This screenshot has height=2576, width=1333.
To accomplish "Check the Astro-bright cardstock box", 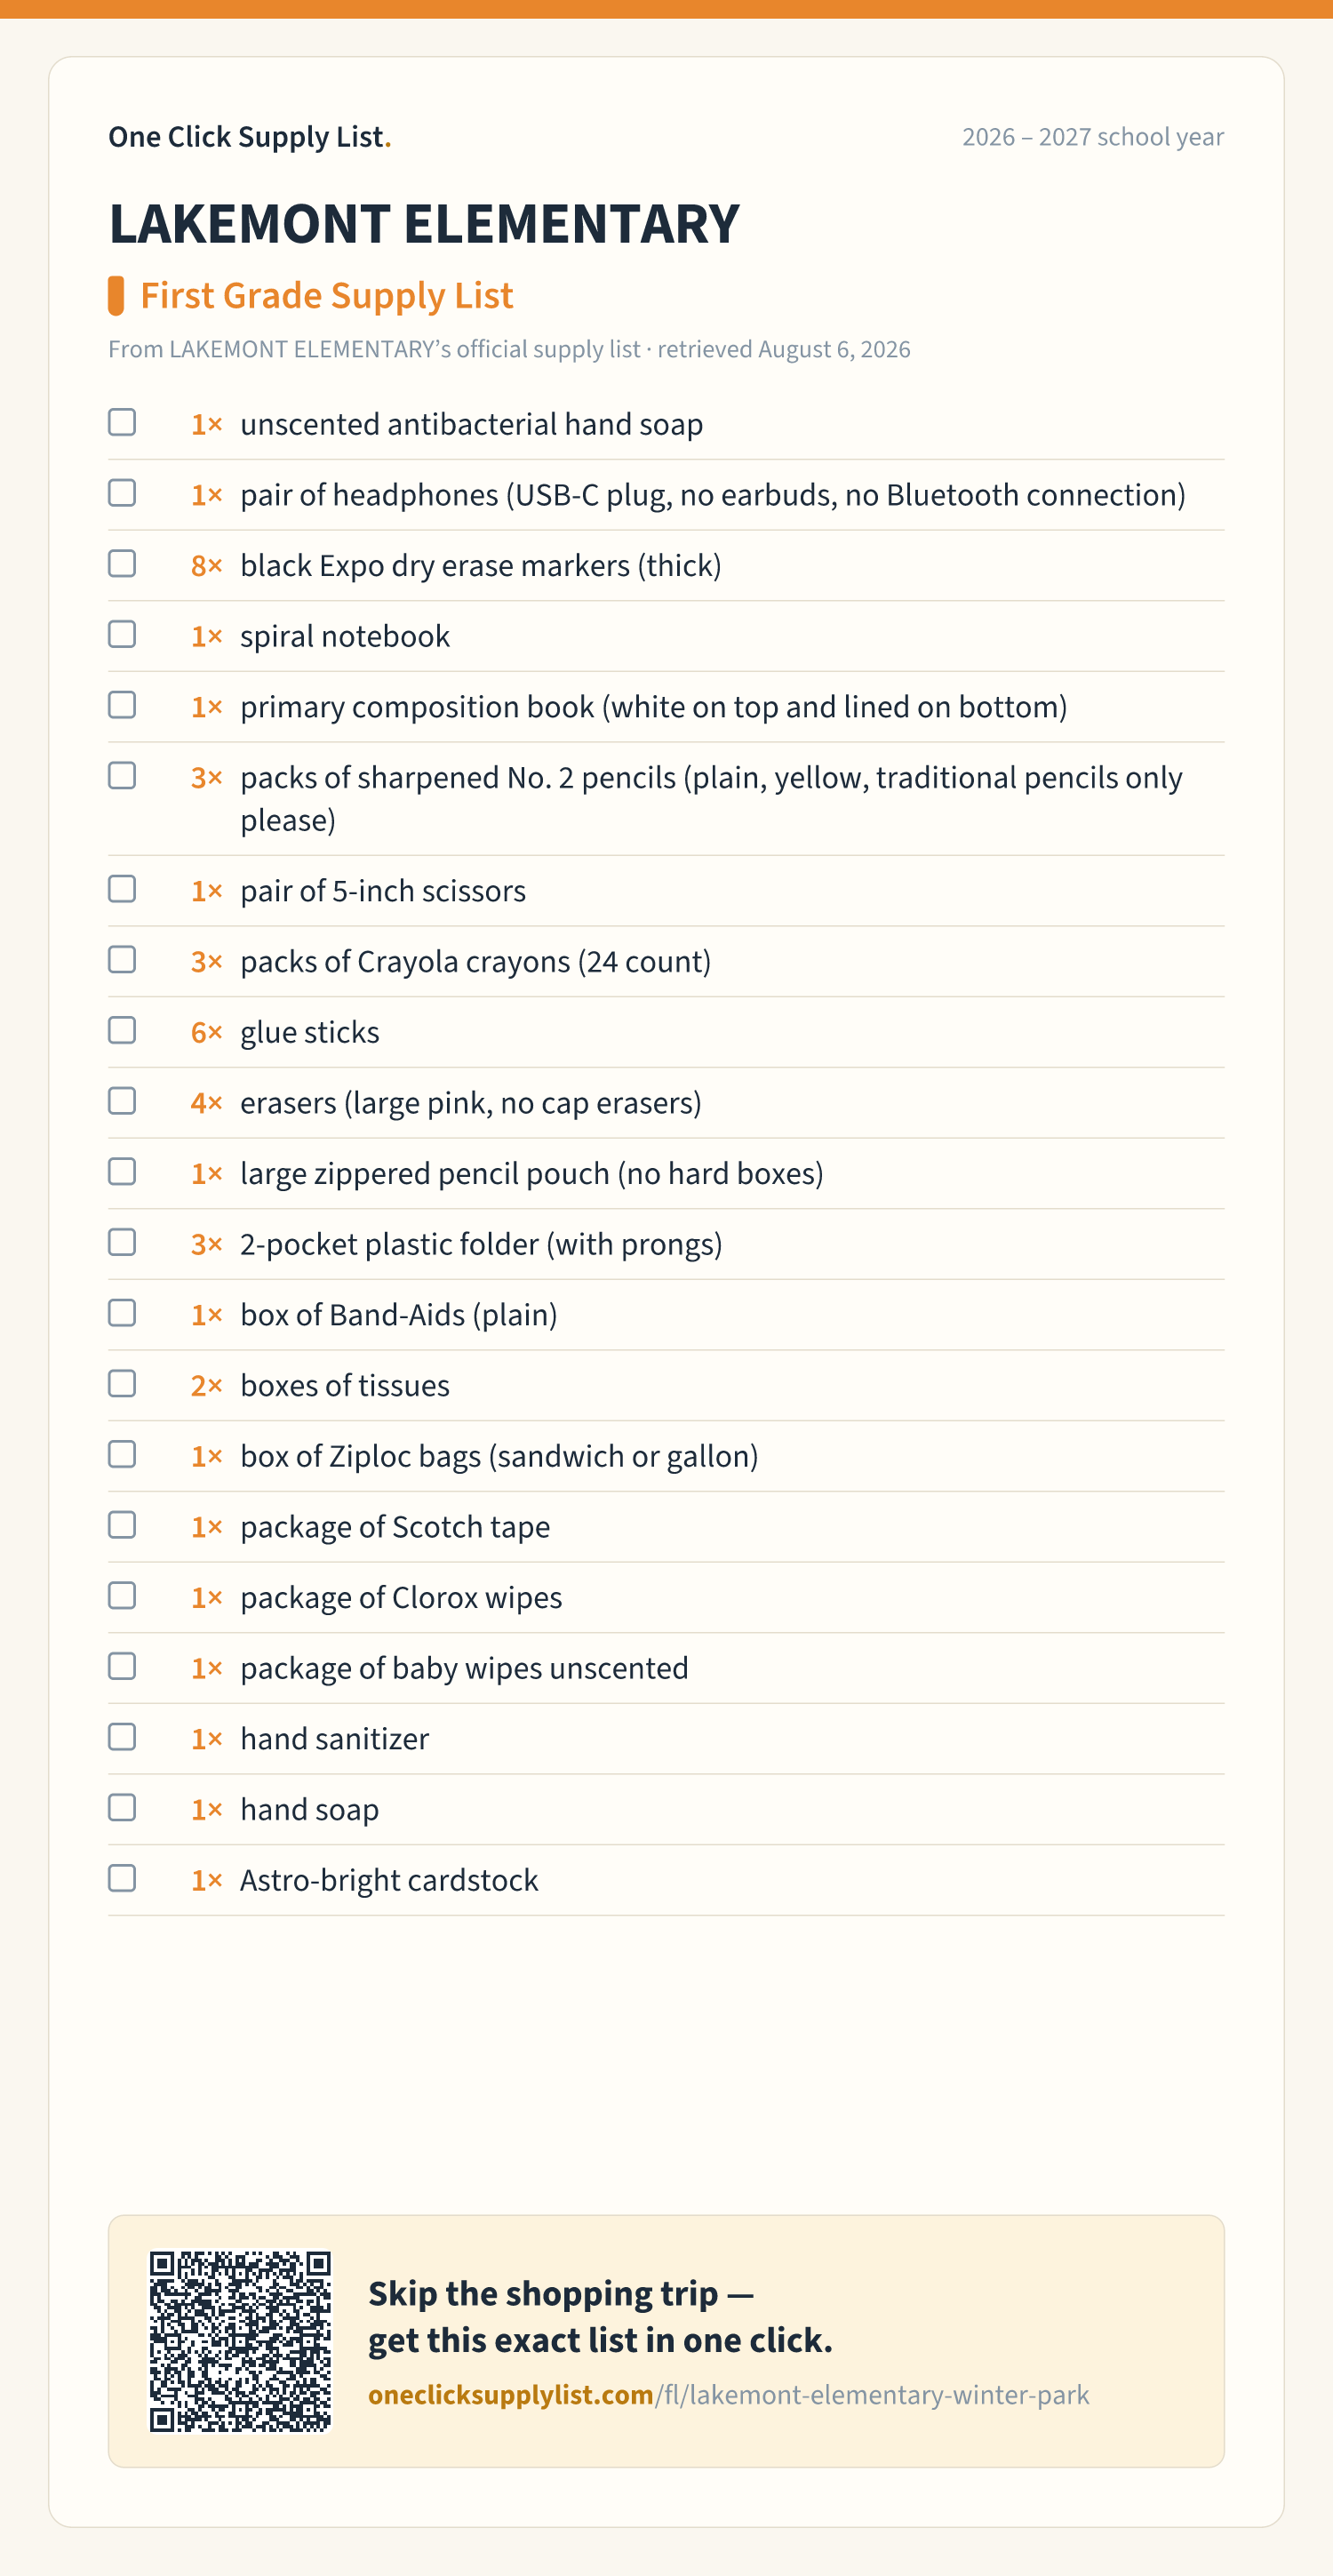I will [x=122, y=1878].
